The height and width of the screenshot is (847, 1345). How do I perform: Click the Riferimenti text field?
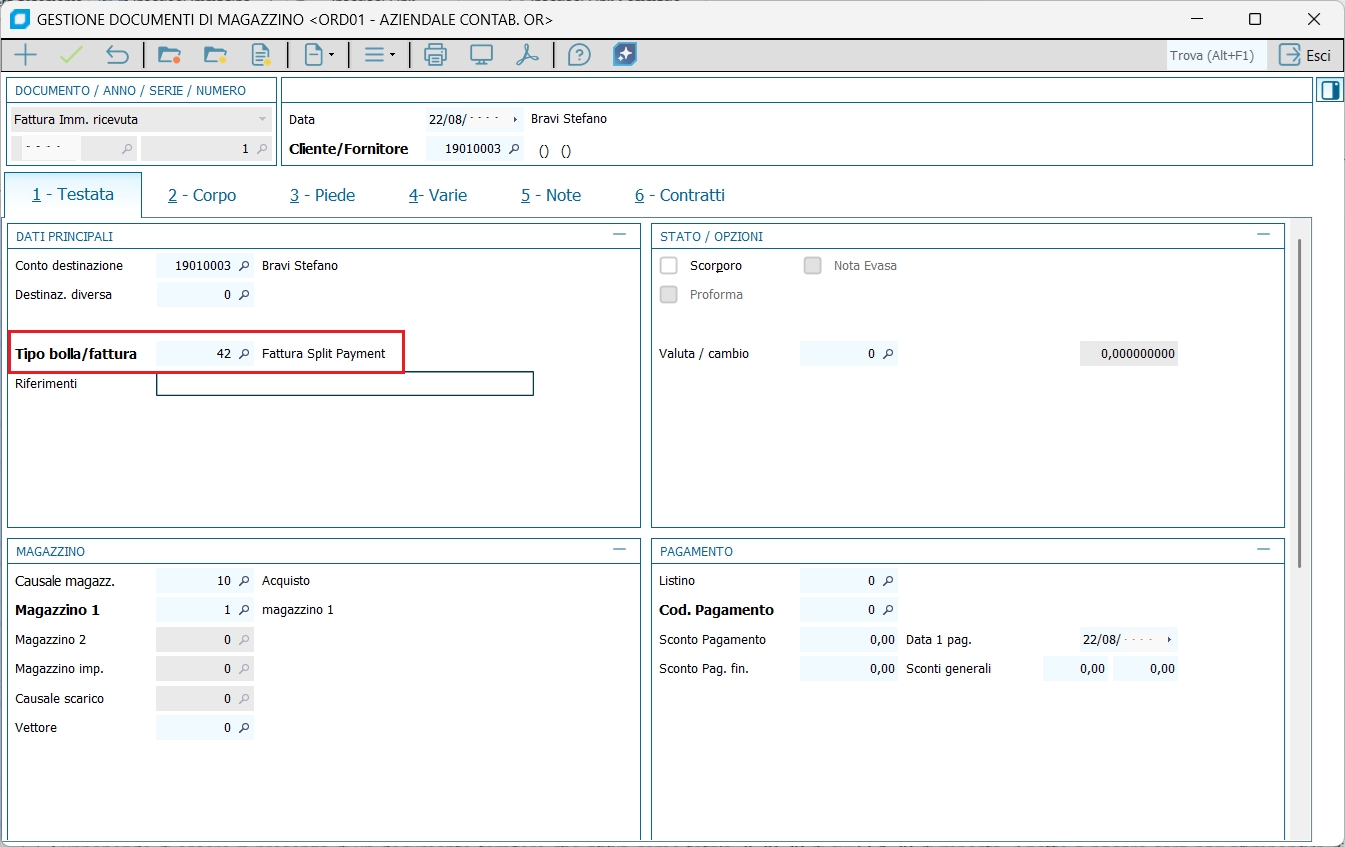pos(345,384)
